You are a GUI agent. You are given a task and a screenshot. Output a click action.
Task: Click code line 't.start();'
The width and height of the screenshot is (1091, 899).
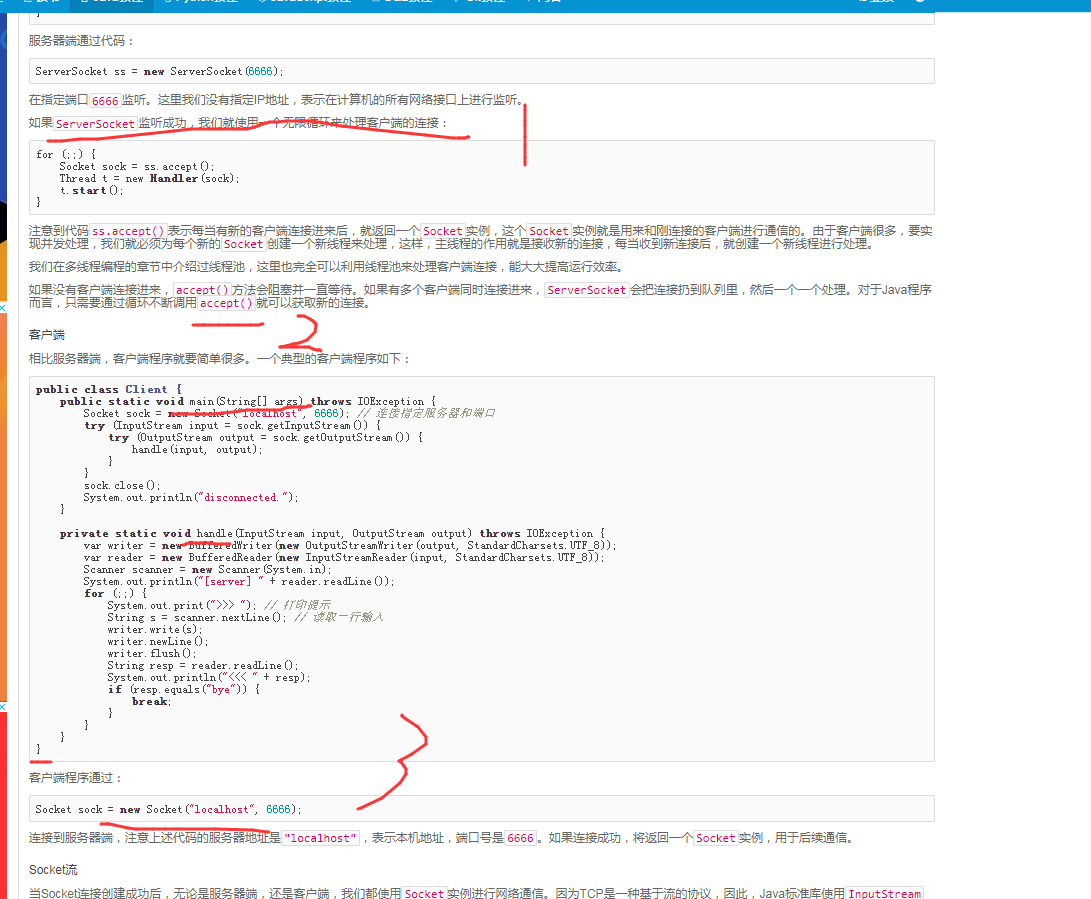point(91,190)
